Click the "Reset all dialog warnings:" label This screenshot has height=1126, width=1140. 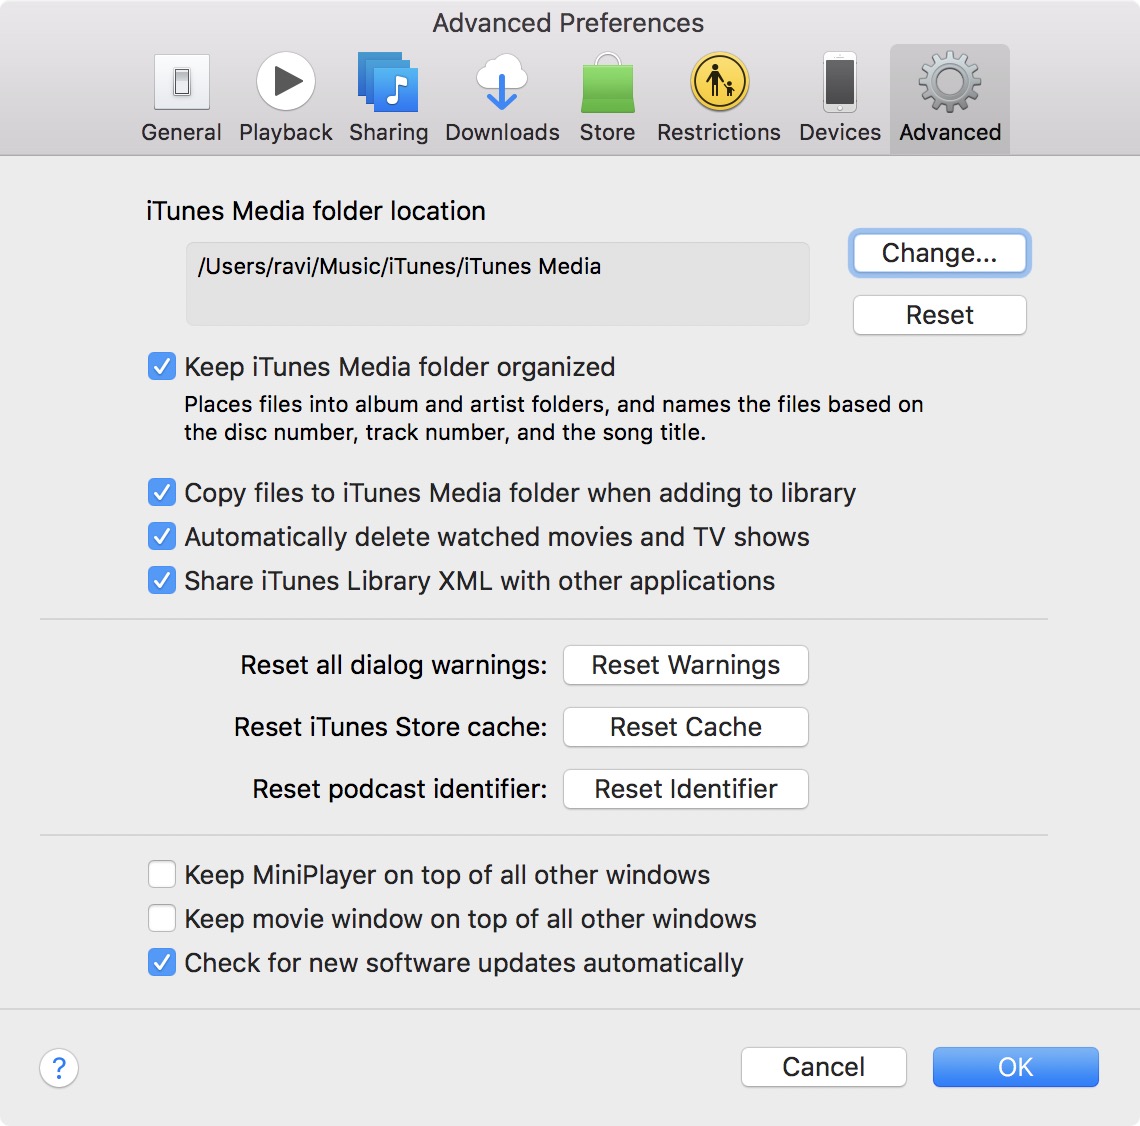tap(393, 665)
